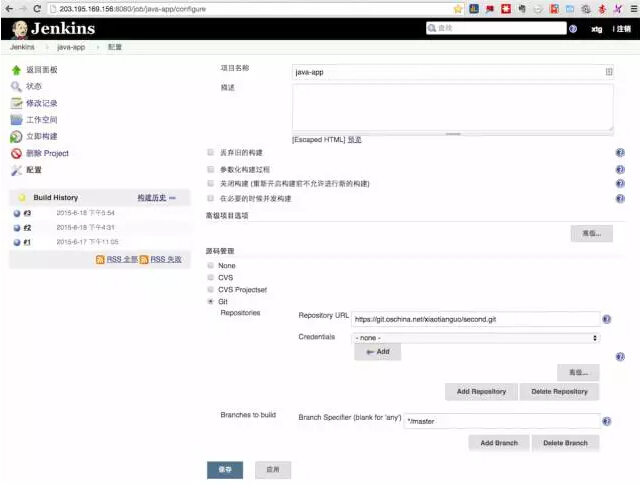Image resolution: width=640 pixels, height=486 pixels.
Task: Click the grey apply button
Action: tap(273, 470)
